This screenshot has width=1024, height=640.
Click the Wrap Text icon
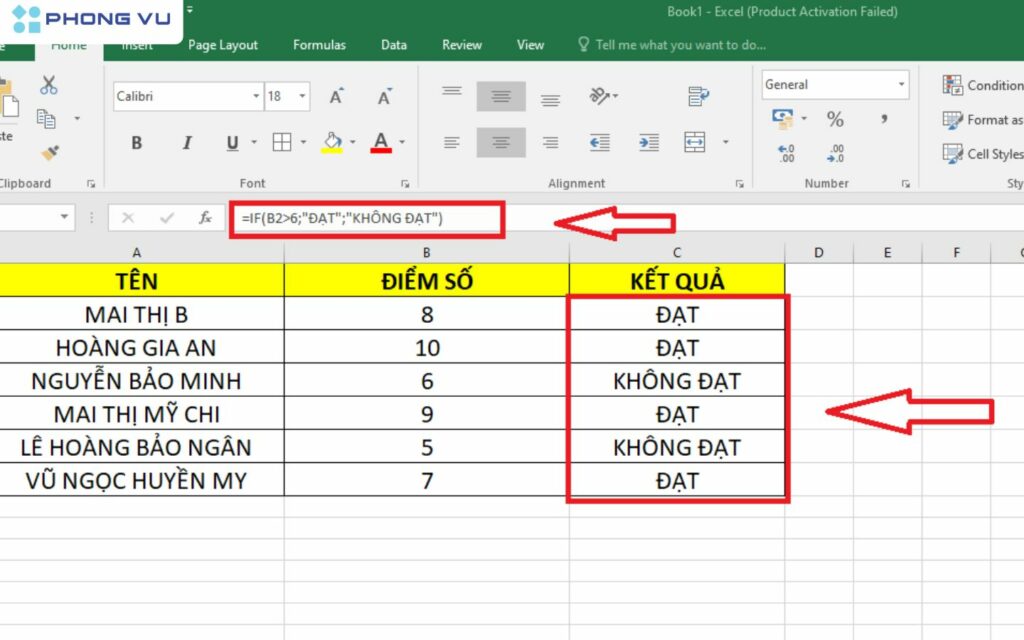[698, 97]
